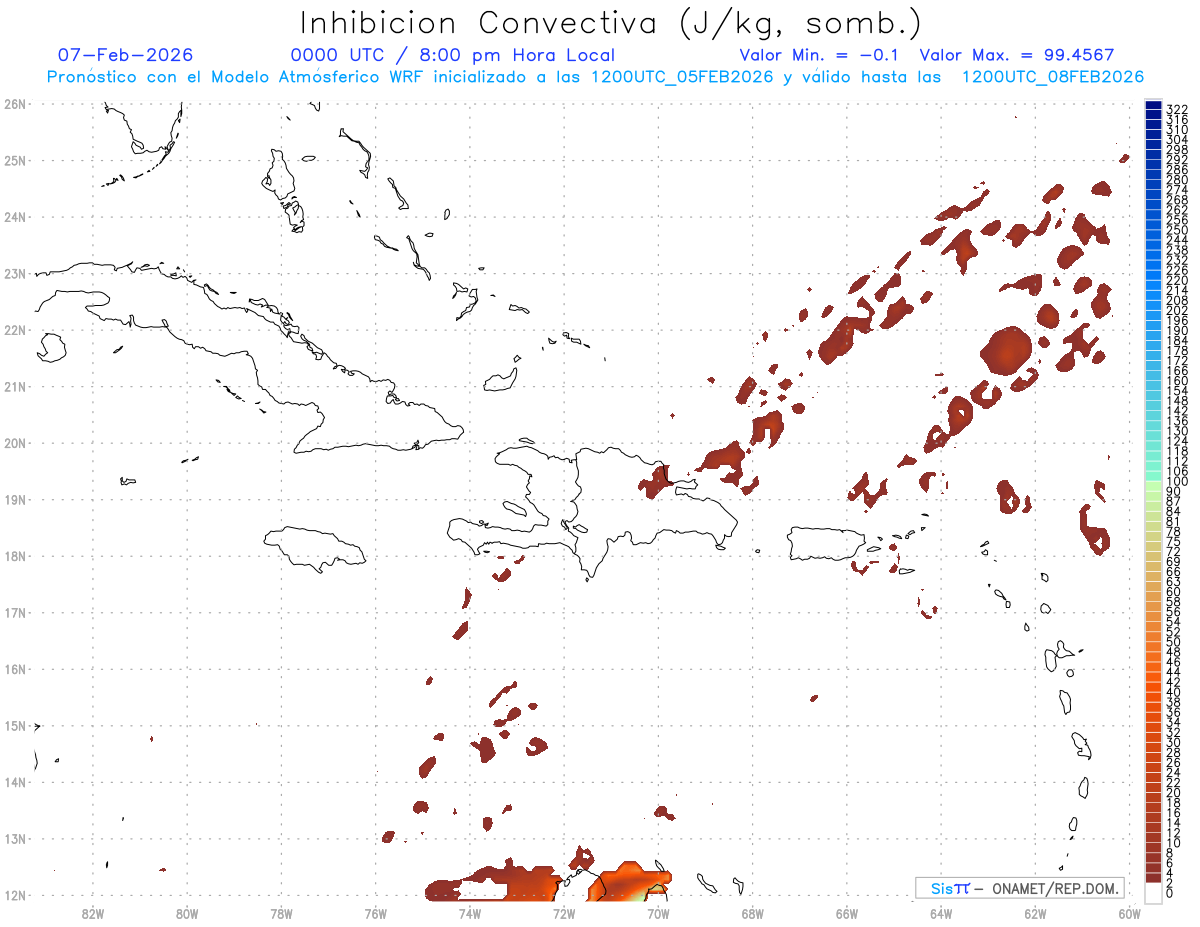Click the 13N latitude axis label
The width and height of the screenshot is (1200, 927).
coord(14,838)
